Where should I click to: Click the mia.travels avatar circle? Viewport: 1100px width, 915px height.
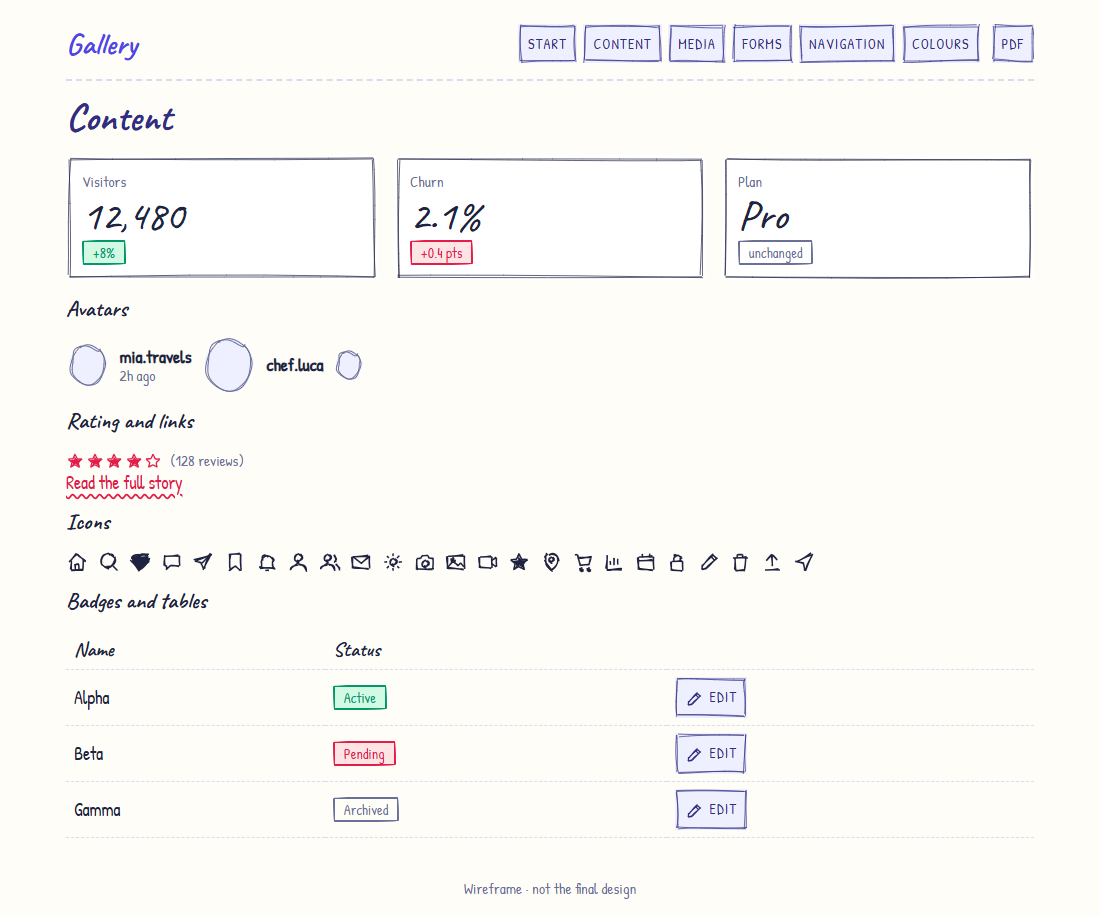click(88, 365)
